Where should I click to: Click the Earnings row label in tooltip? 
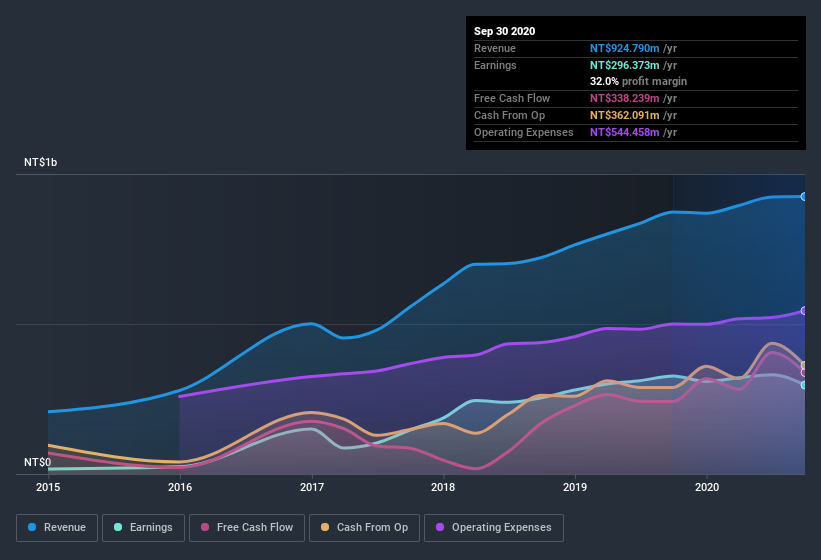point(495,65)
